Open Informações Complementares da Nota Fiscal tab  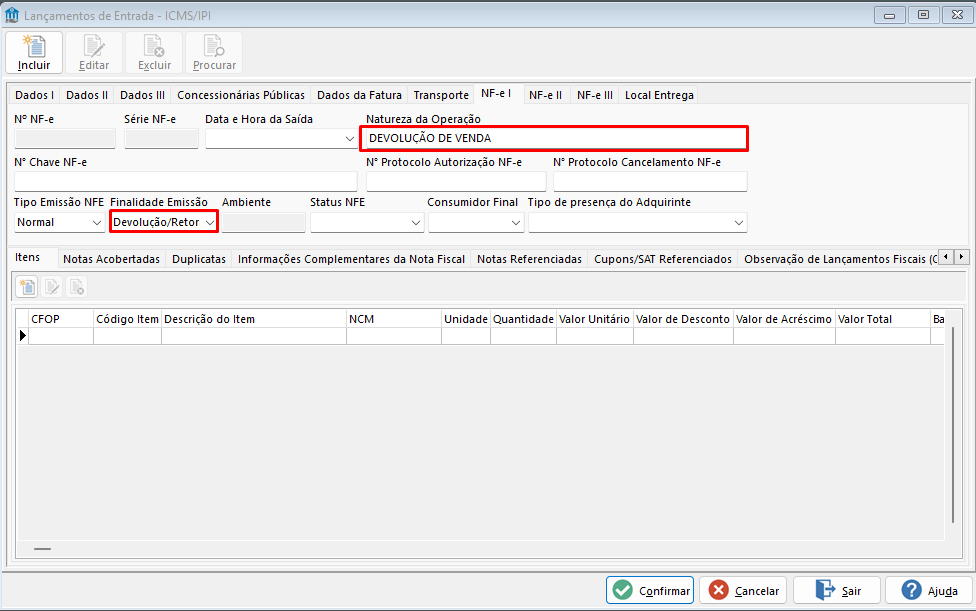351,259
